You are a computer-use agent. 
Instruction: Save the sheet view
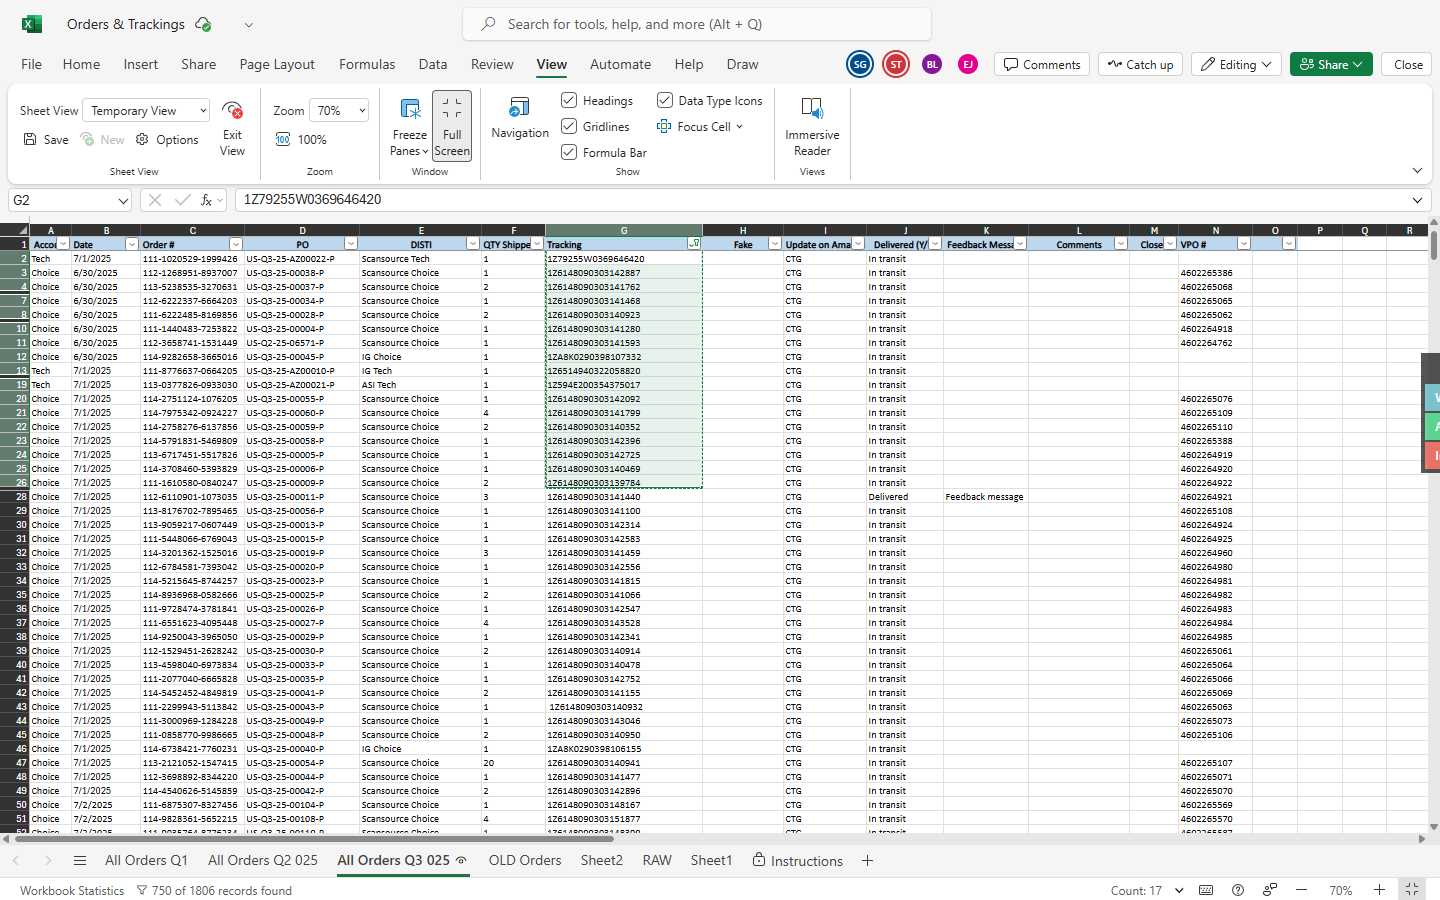click(46, 140)
